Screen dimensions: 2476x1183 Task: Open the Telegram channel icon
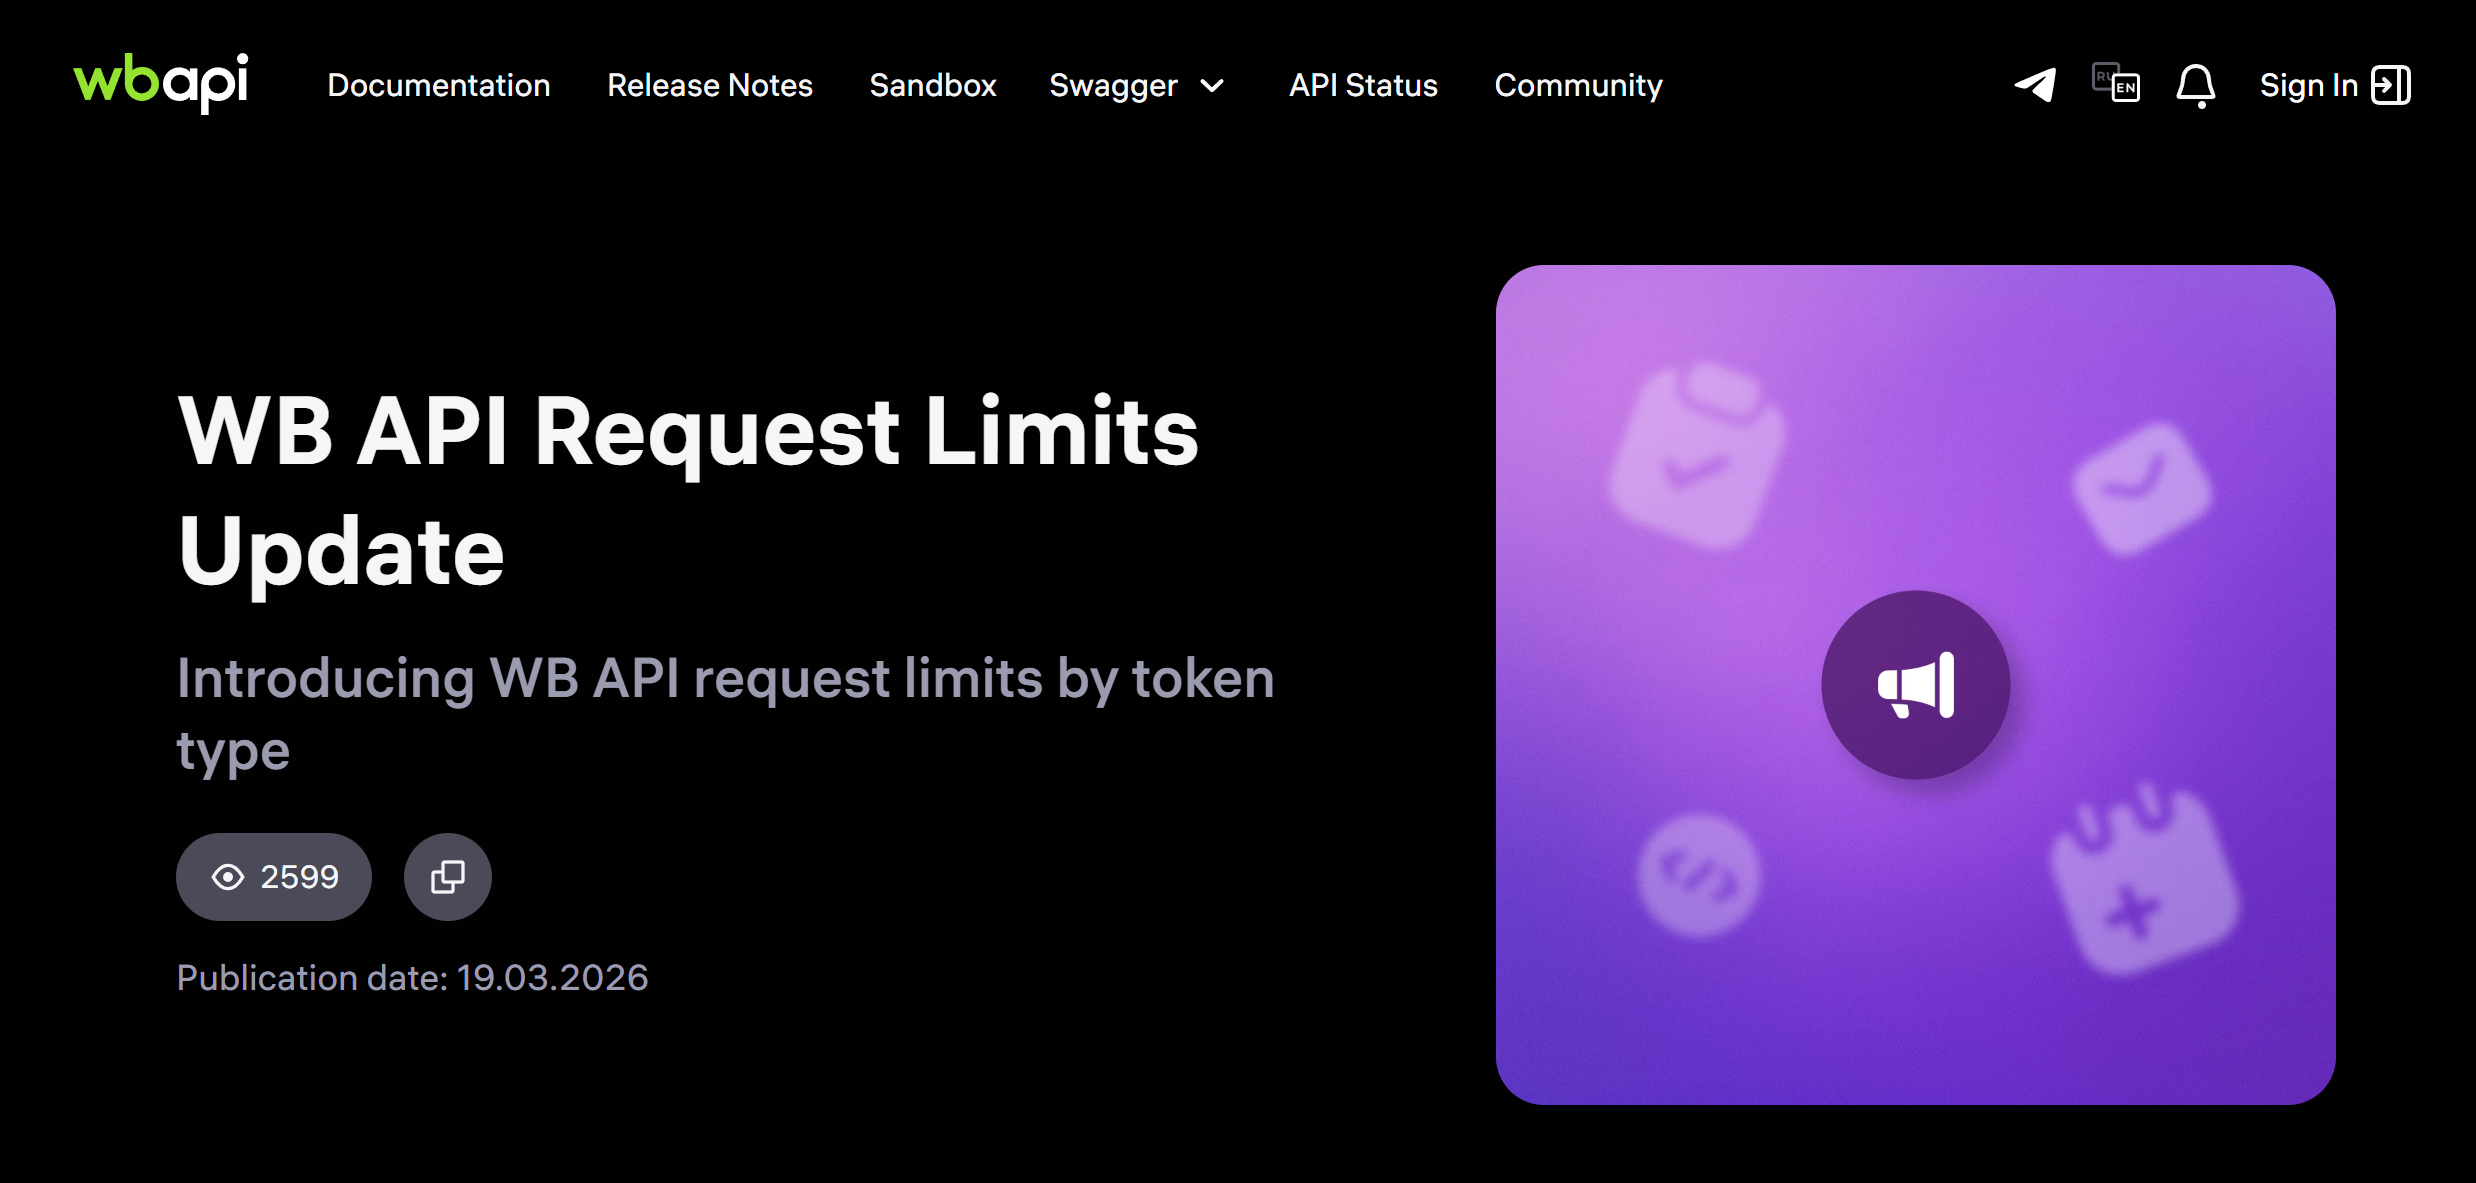2035,85
